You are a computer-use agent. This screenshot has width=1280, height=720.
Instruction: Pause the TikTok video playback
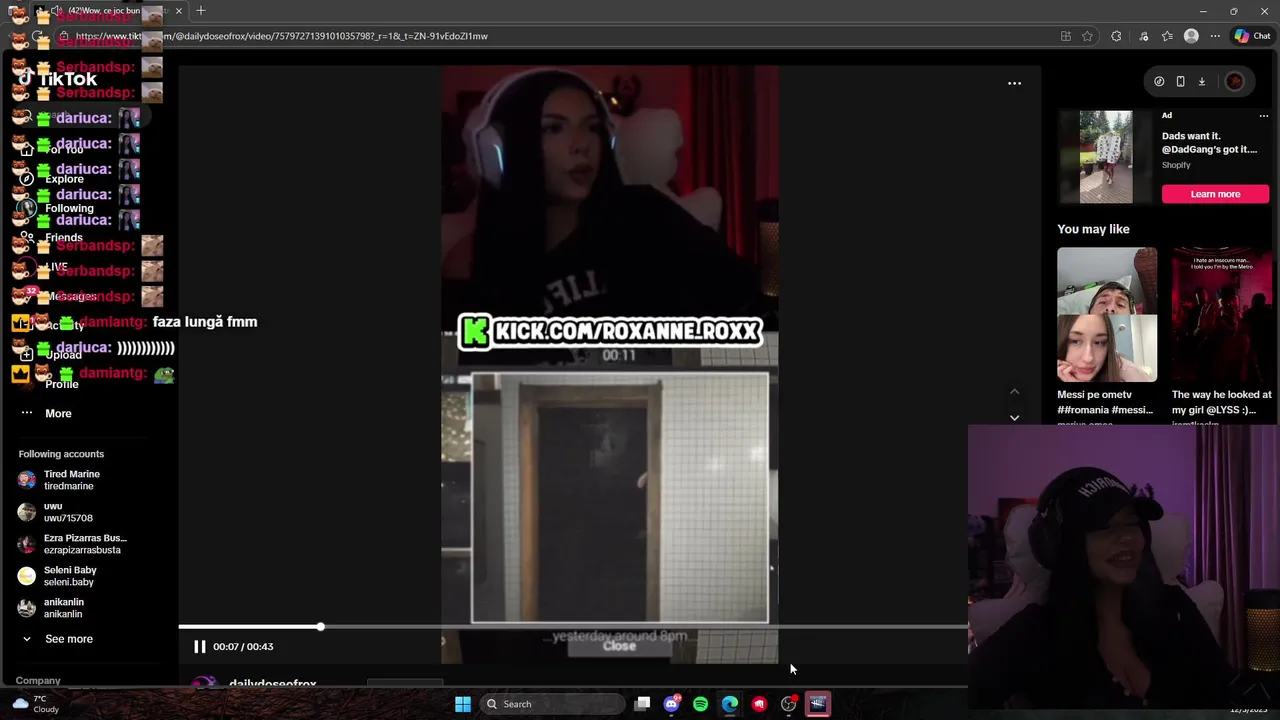[x=199, y=647]
